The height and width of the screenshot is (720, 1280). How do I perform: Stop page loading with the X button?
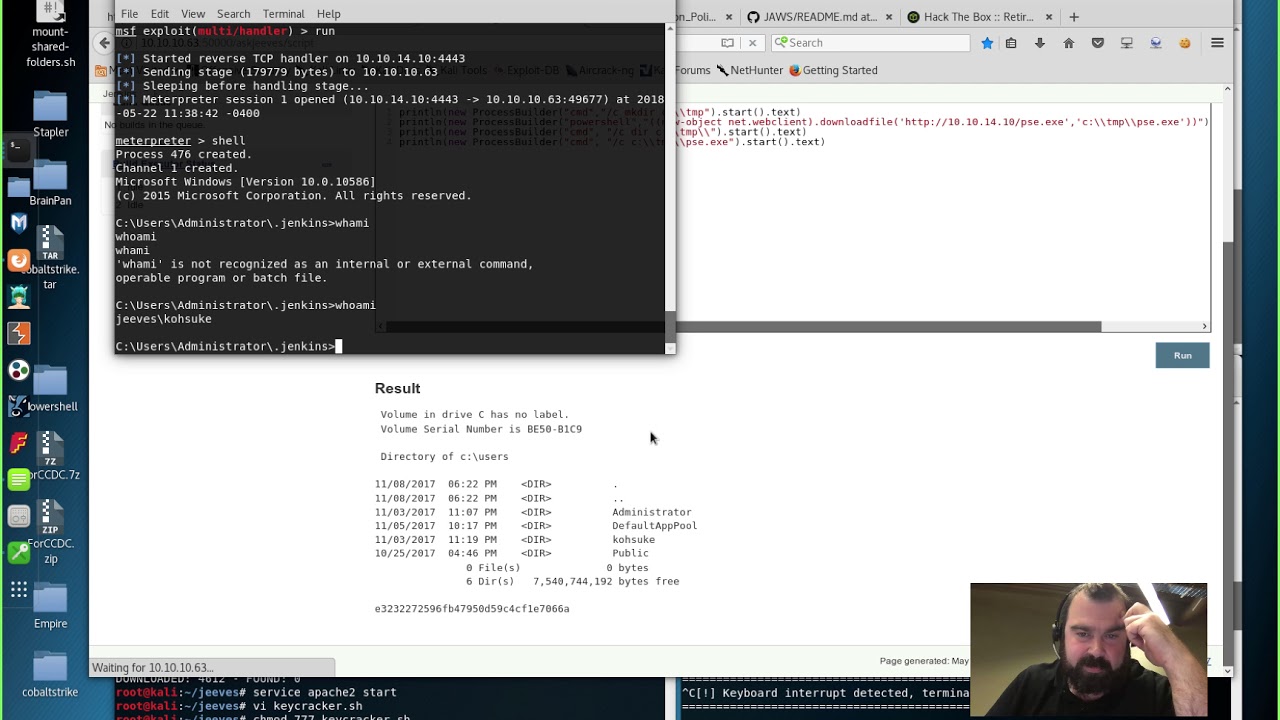tap(752, 43)
